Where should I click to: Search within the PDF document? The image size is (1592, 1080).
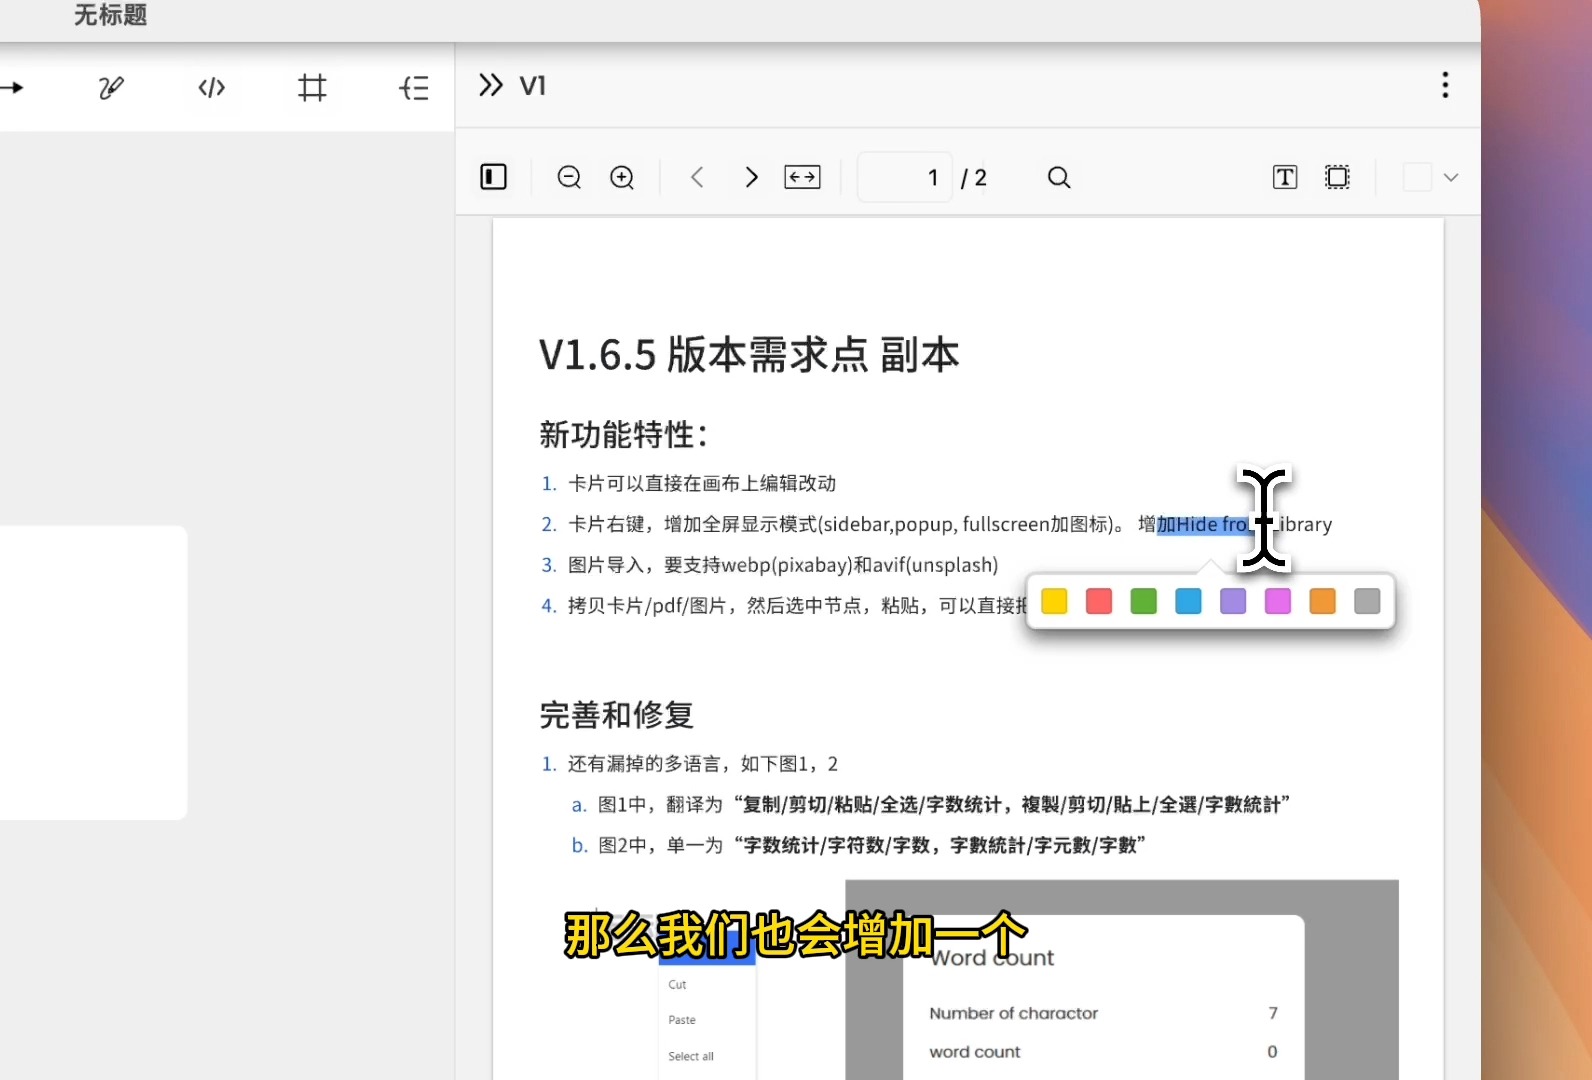(x=1059, y=177)
